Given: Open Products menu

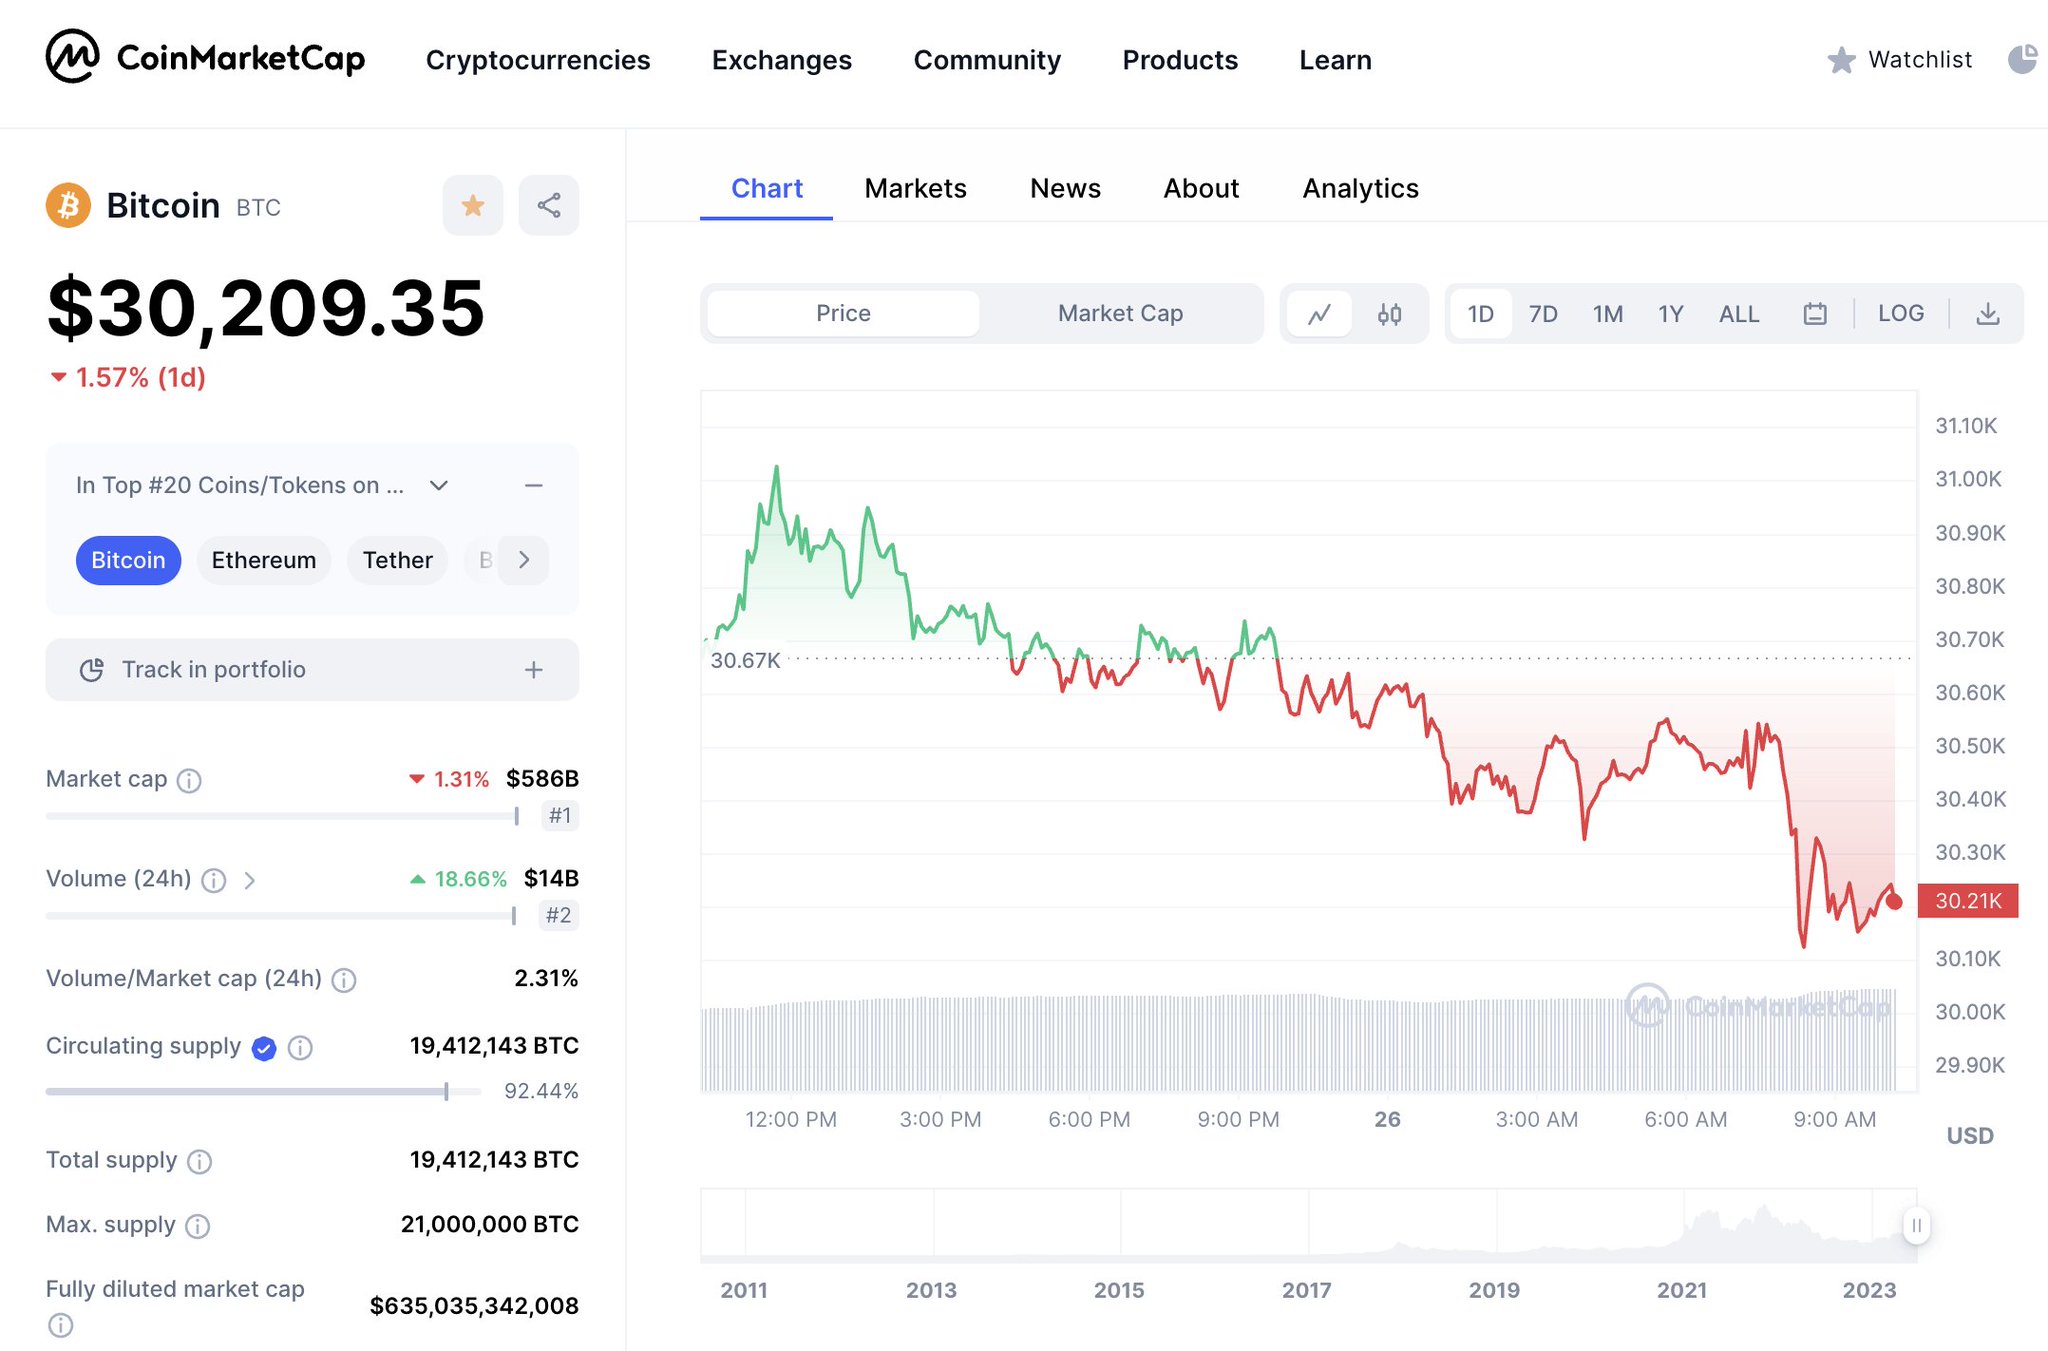Looking at the screenshot, I should pyautogui.click(x=1180, y=60).
